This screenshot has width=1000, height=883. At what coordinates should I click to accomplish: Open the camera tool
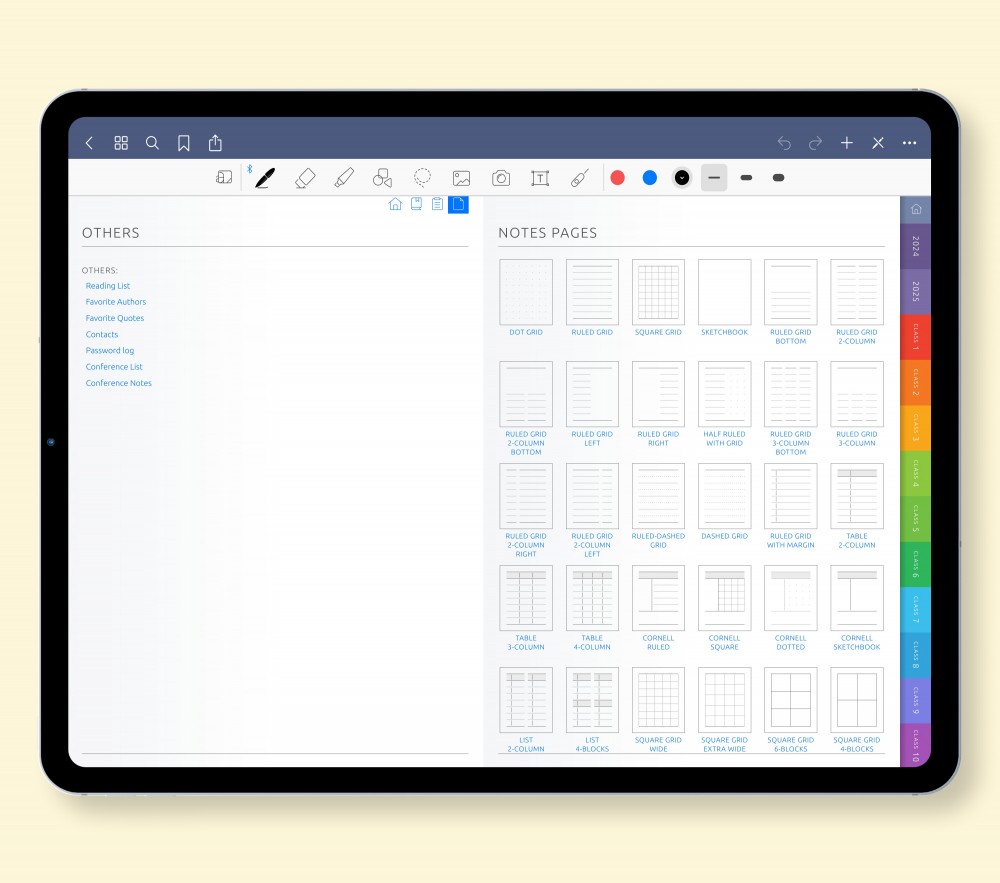[501, 178]
